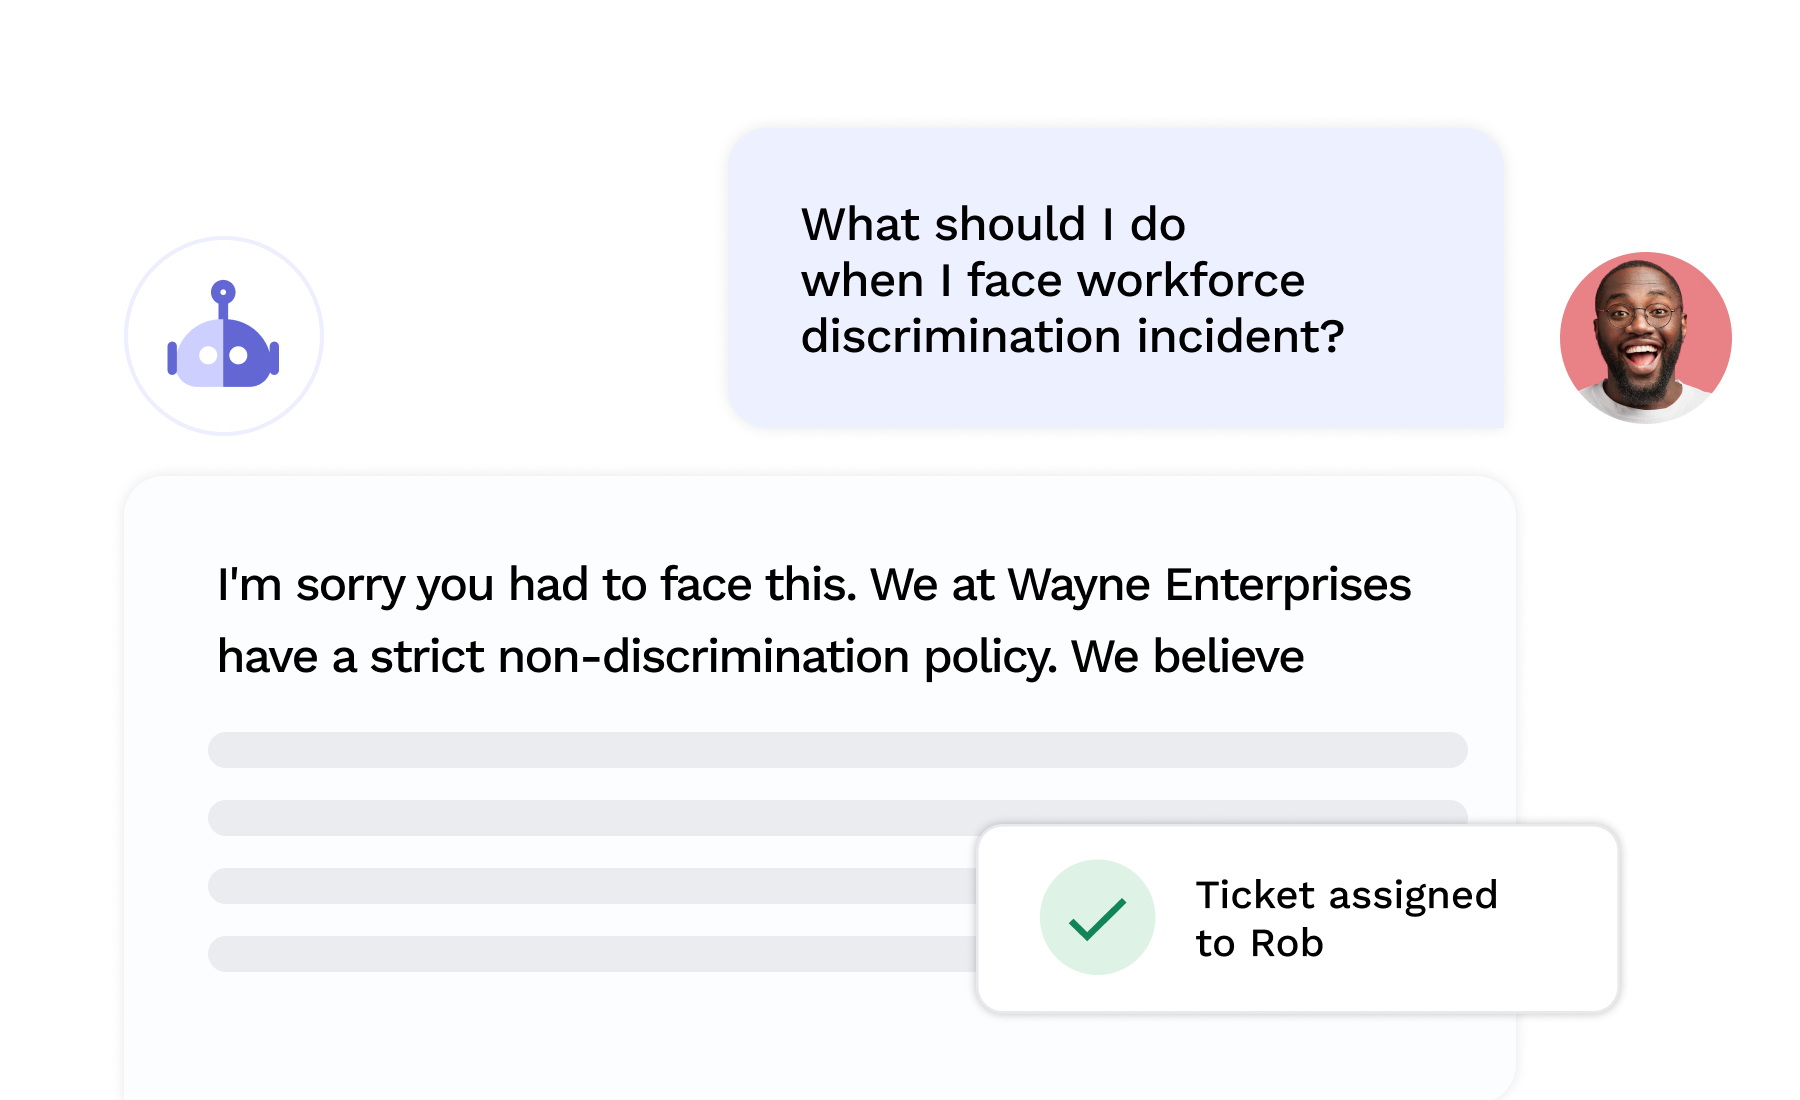Click 'discrimination incident?' in the user message
Viewport: 1800px width, 1100px height.
pyautogui.click(x=1072, y=336)
